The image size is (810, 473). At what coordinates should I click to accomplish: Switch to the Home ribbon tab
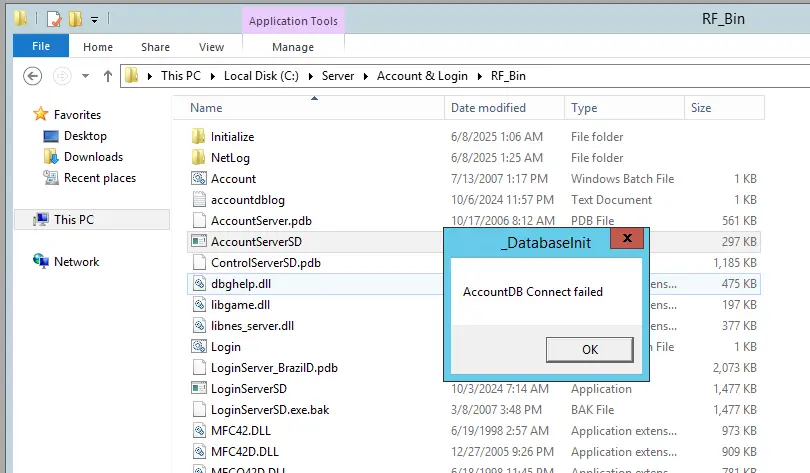98,47
